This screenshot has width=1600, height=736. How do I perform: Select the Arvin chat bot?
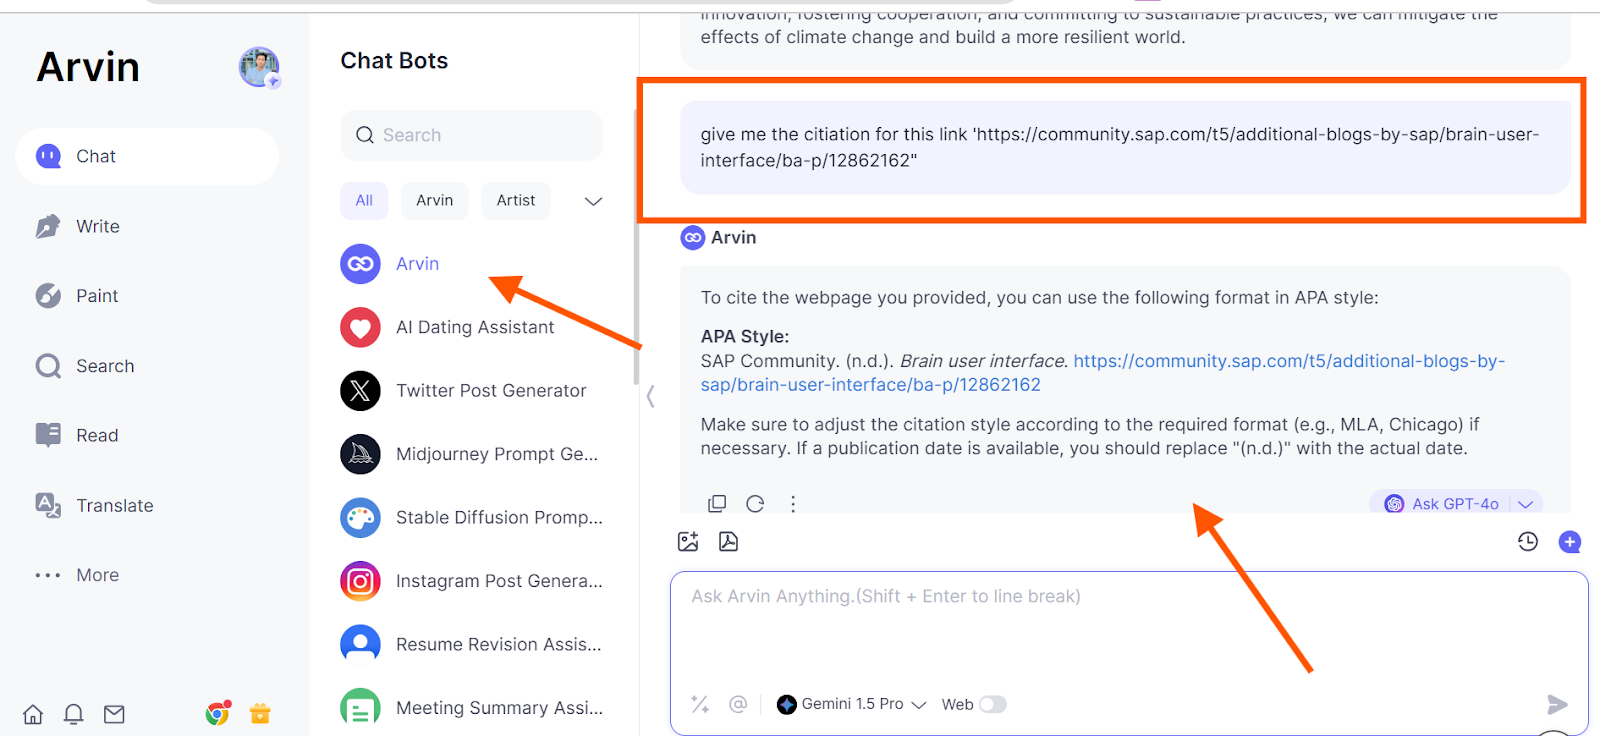point(471,264)
